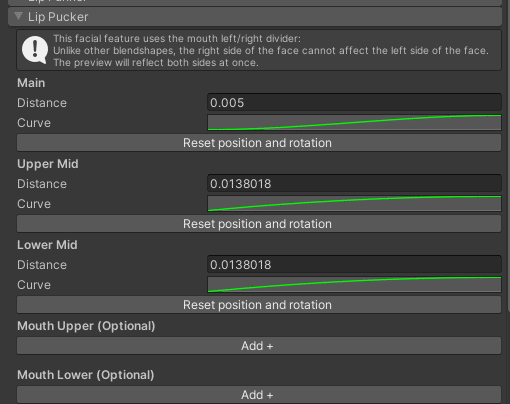Click the Lip Pucker section header
Image resolution: width=510 pixels, height=404 pixels.
255,17
